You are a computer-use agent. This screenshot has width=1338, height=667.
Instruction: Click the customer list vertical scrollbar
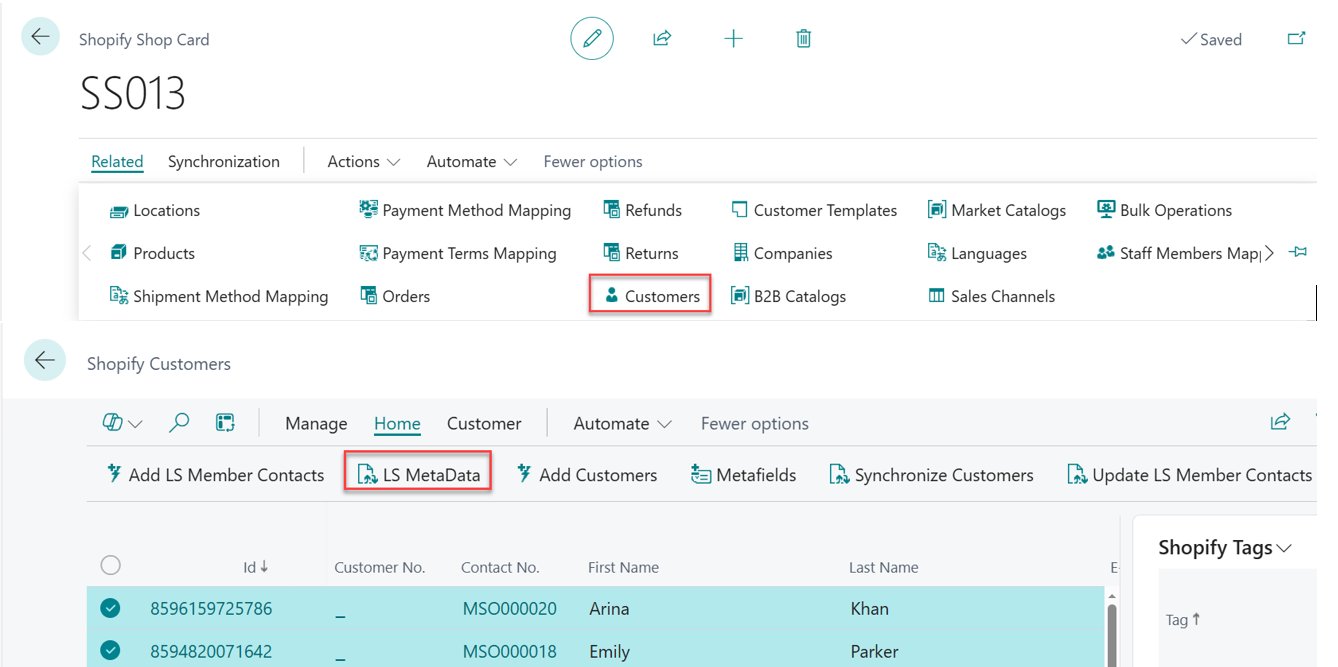(x=1111, y=630)
